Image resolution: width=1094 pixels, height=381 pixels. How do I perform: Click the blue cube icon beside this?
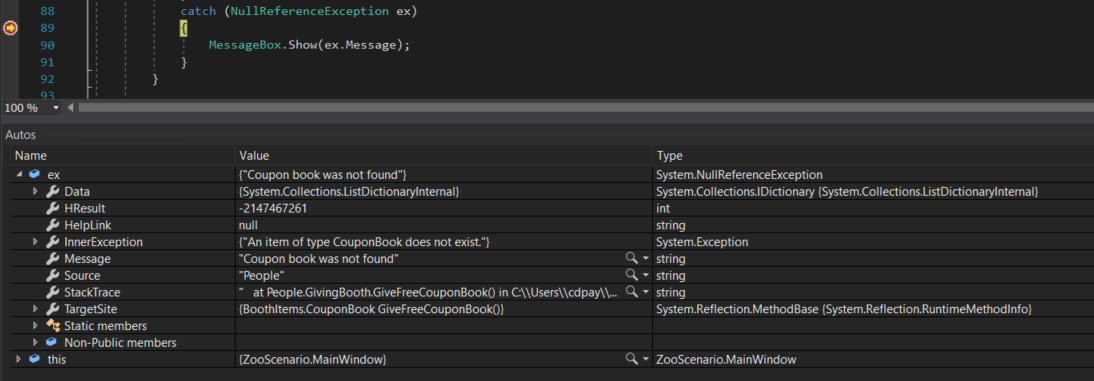[x=35, y=359]
